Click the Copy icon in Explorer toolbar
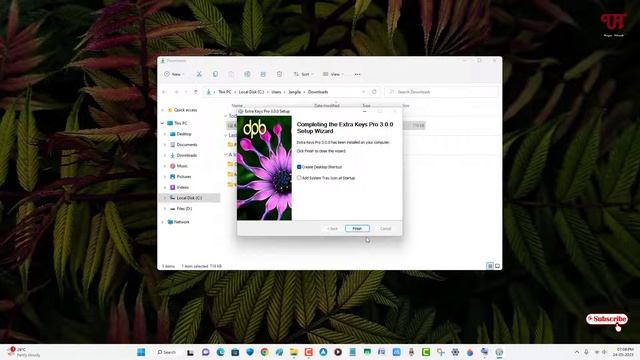The height and width of the screenshot is (360, 640). (x=215, y=74)
